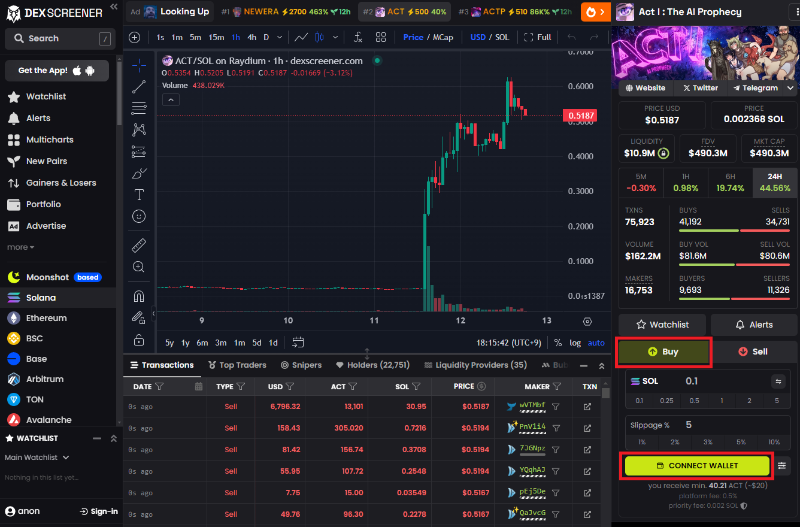
Task: Redo the chart action
Action: point(593,37)
